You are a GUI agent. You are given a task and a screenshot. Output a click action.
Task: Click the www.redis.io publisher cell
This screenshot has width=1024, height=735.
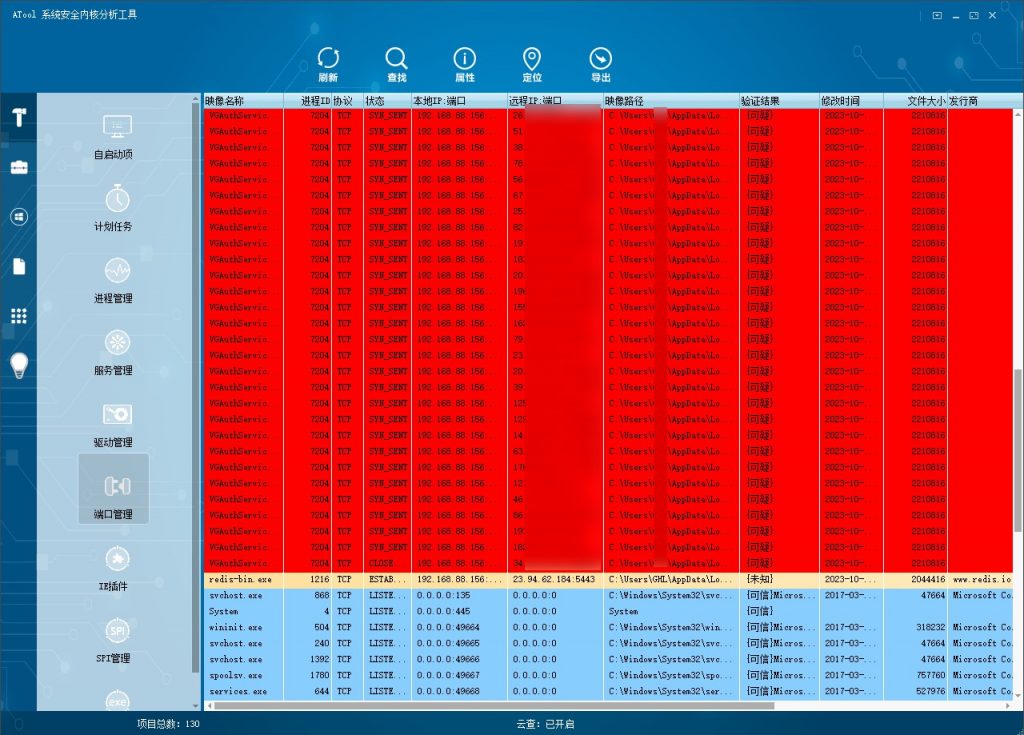point(982,579)
